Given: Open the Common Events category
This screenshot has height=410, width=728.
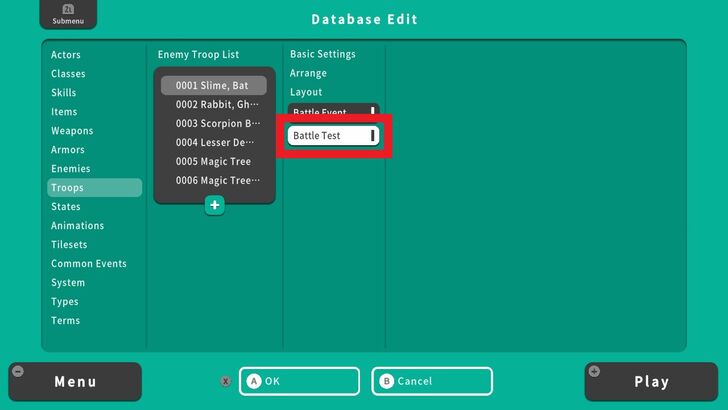Looking at the screenshot, I should pyautogui.click(x=89, y=264).
